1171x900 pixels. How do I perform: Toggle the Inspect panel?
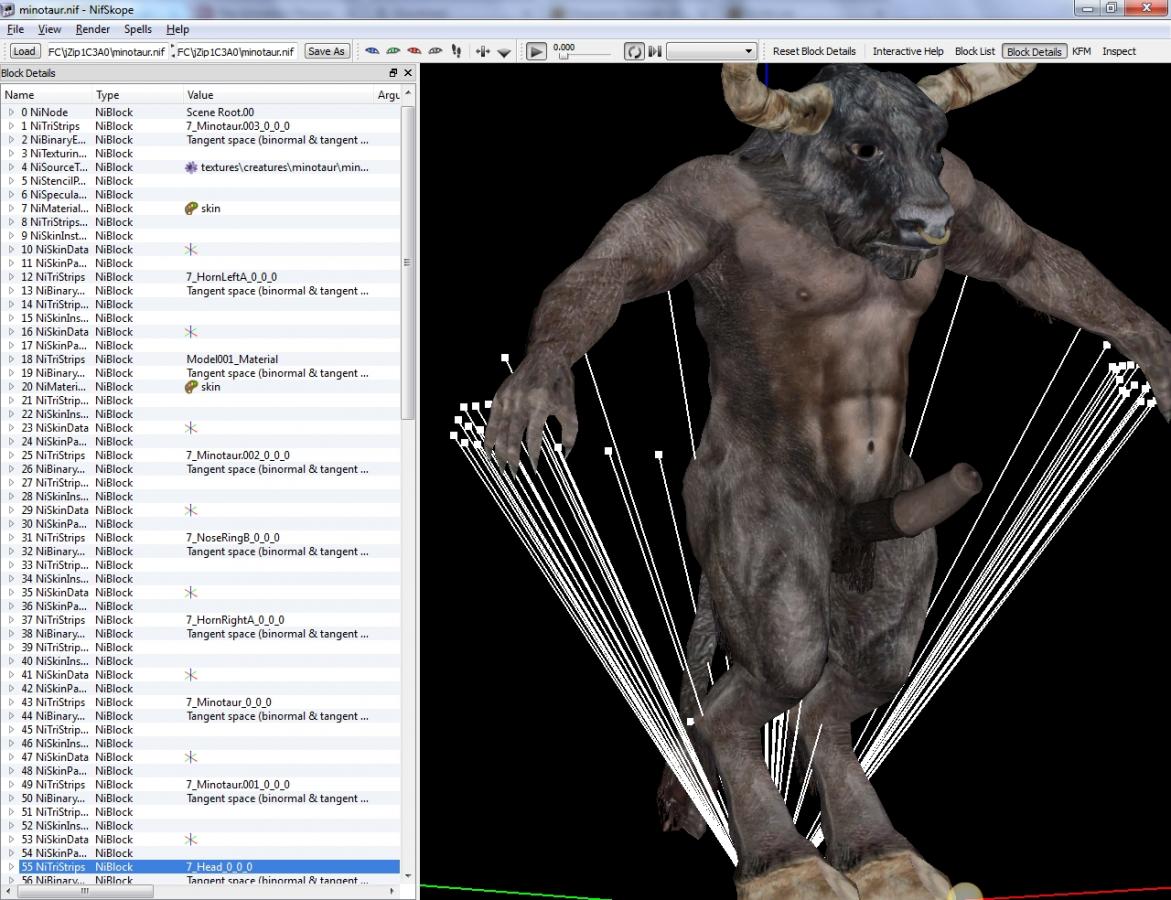[x=1119, y=52]
